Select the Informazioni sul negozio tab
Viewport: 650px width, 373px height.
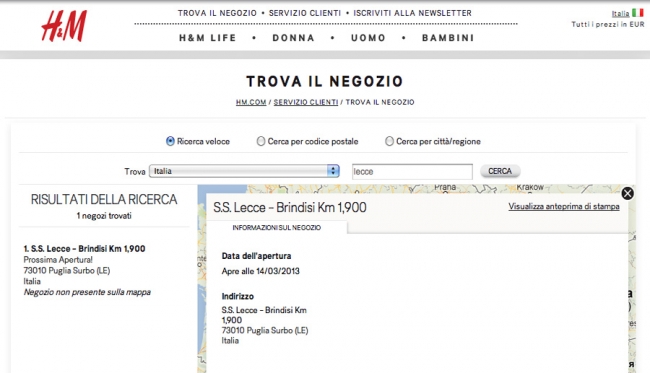(276, 228)
